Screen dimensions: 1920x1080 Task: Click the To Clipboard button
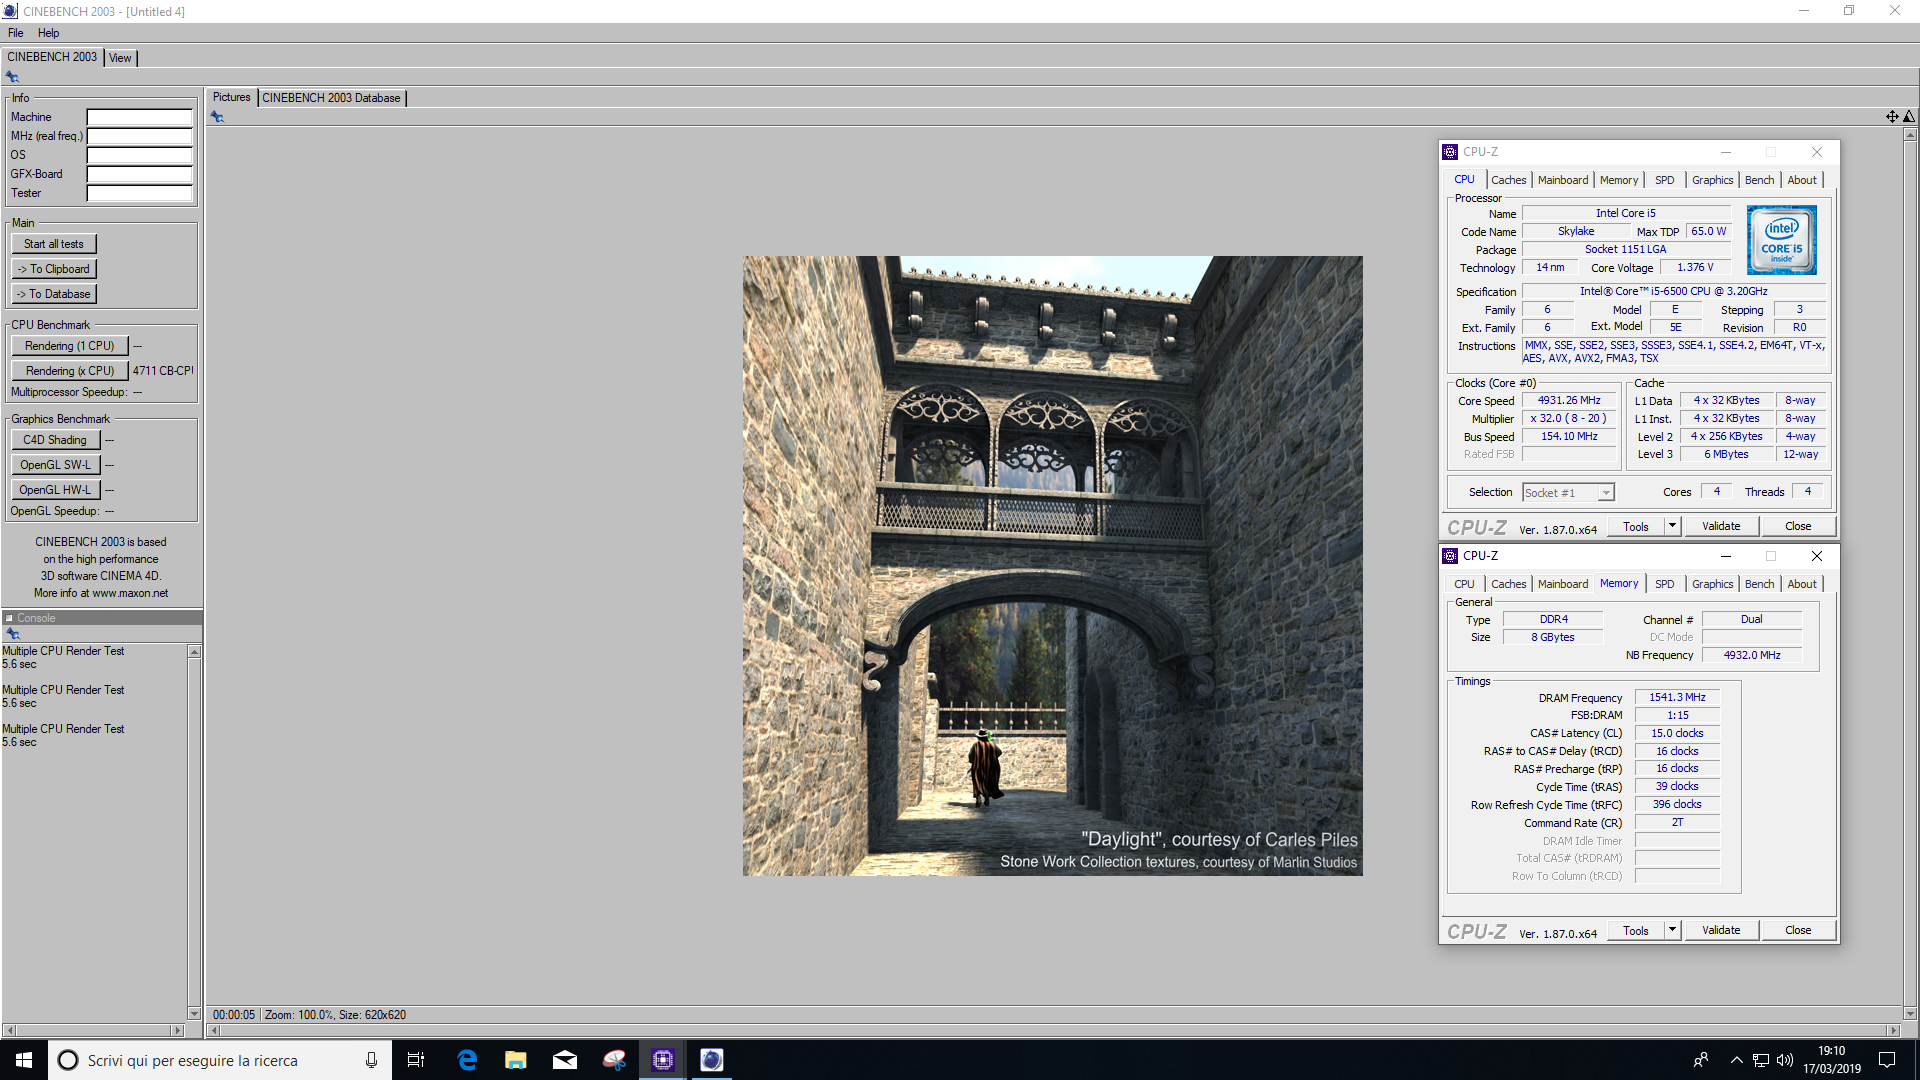(54, 269)
